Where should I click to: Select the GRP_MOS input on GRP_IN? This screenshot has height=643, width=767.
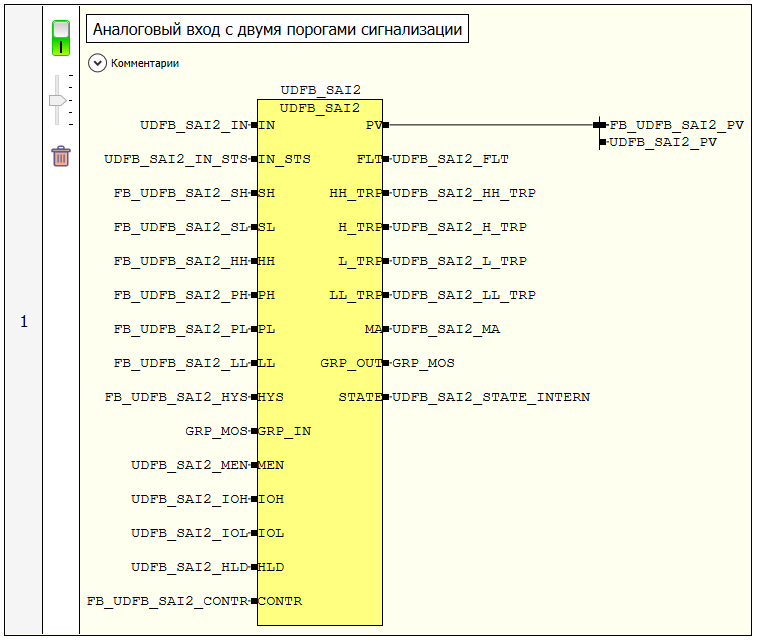coord(217,431)
